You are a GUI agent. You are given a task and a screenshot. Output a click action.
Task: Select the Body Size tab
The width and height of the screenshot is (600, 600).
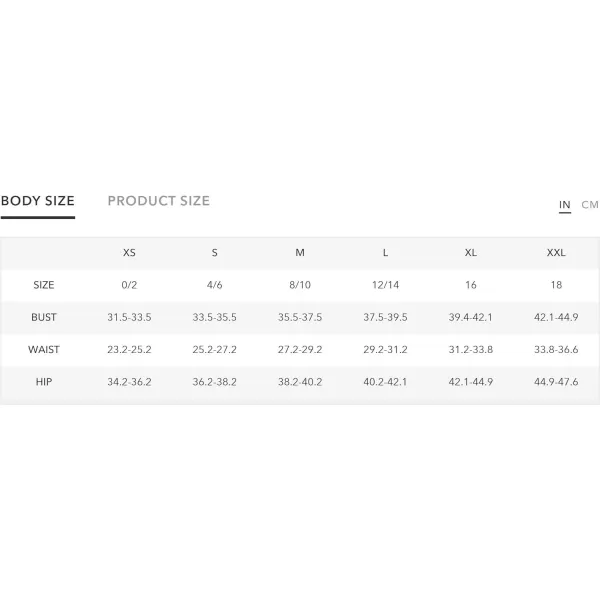pyautogui.click(x=38, y=201)
